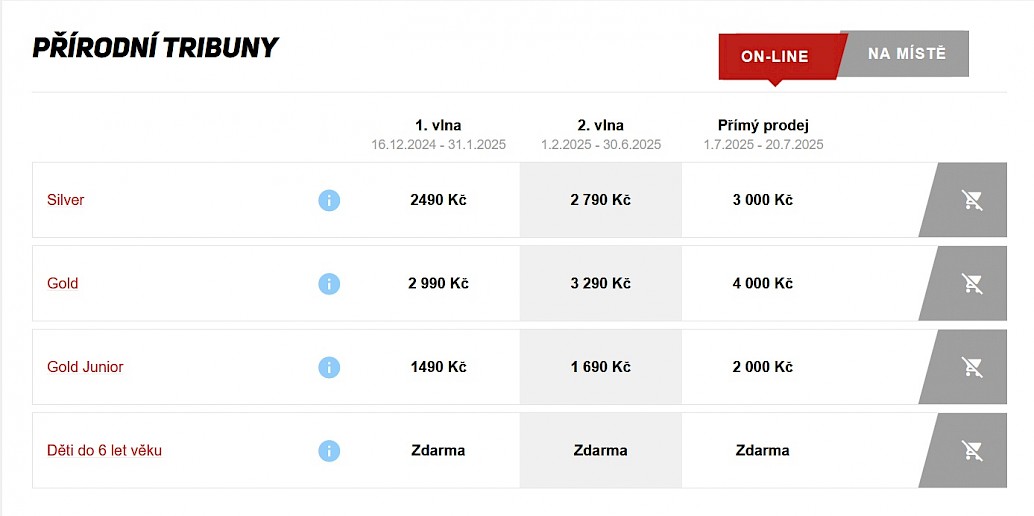Viewport: 1034px width, 516px height.
Task: Open the Silver ticket link
Action: coord(66,200)
